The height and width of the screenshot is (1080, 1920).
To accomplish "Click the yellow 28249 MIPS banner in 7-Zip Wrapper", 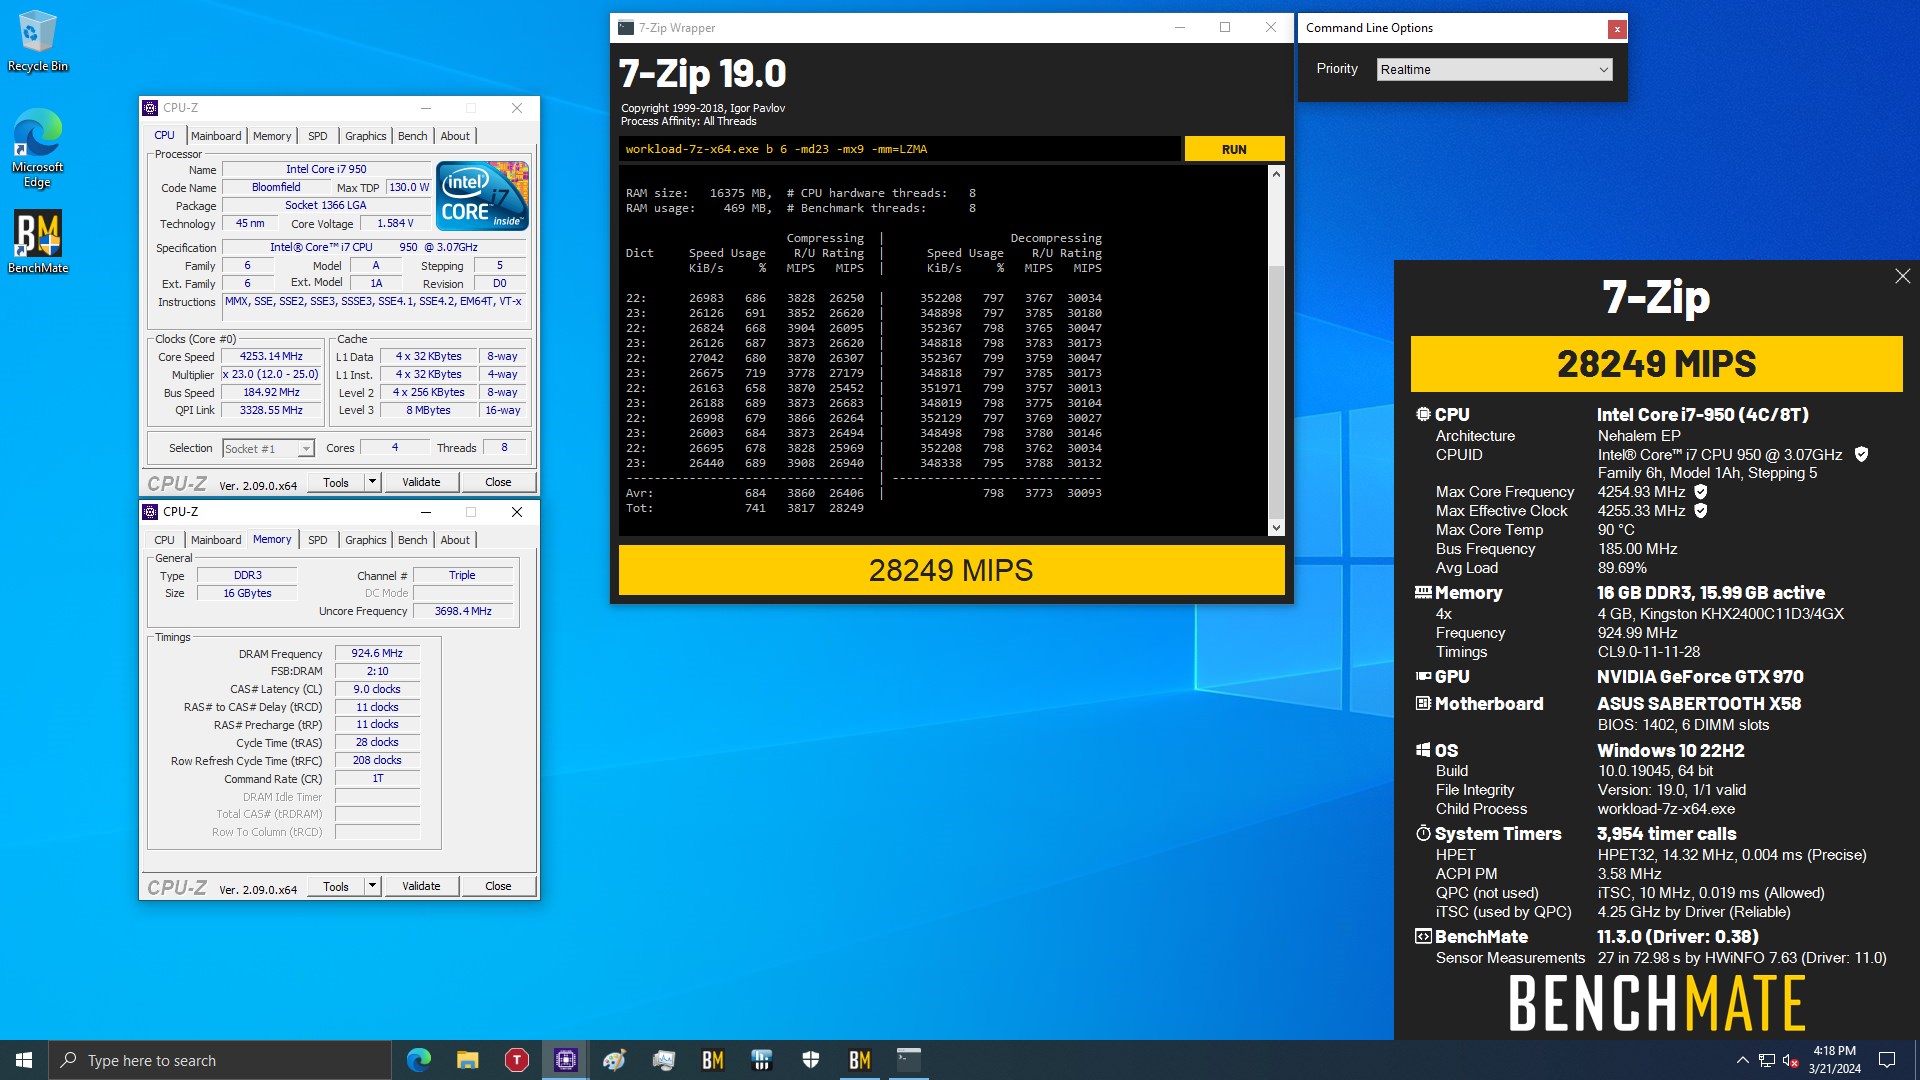I will [x=951, y=570].
